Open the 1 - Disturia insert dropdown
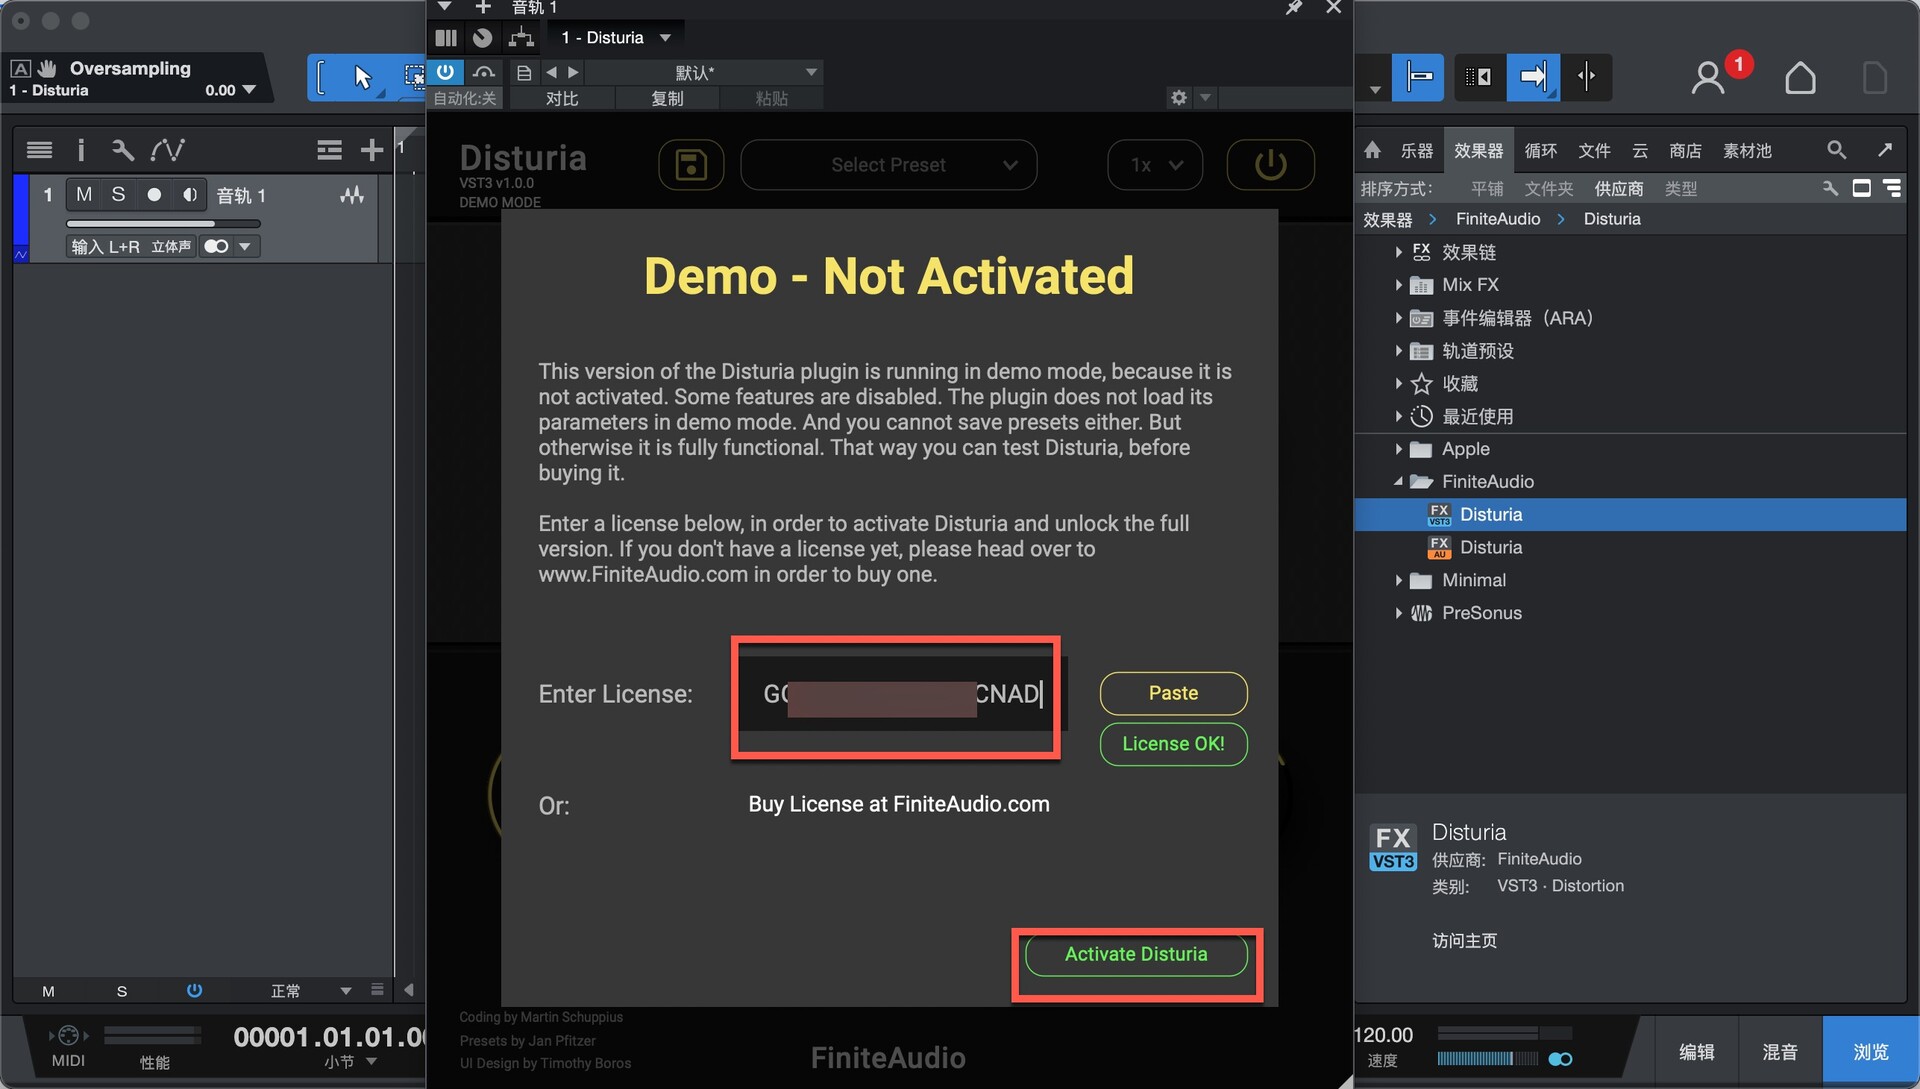Image resolution: width=1920 pixels, height=1089 pixels. (x=615, y=38)
